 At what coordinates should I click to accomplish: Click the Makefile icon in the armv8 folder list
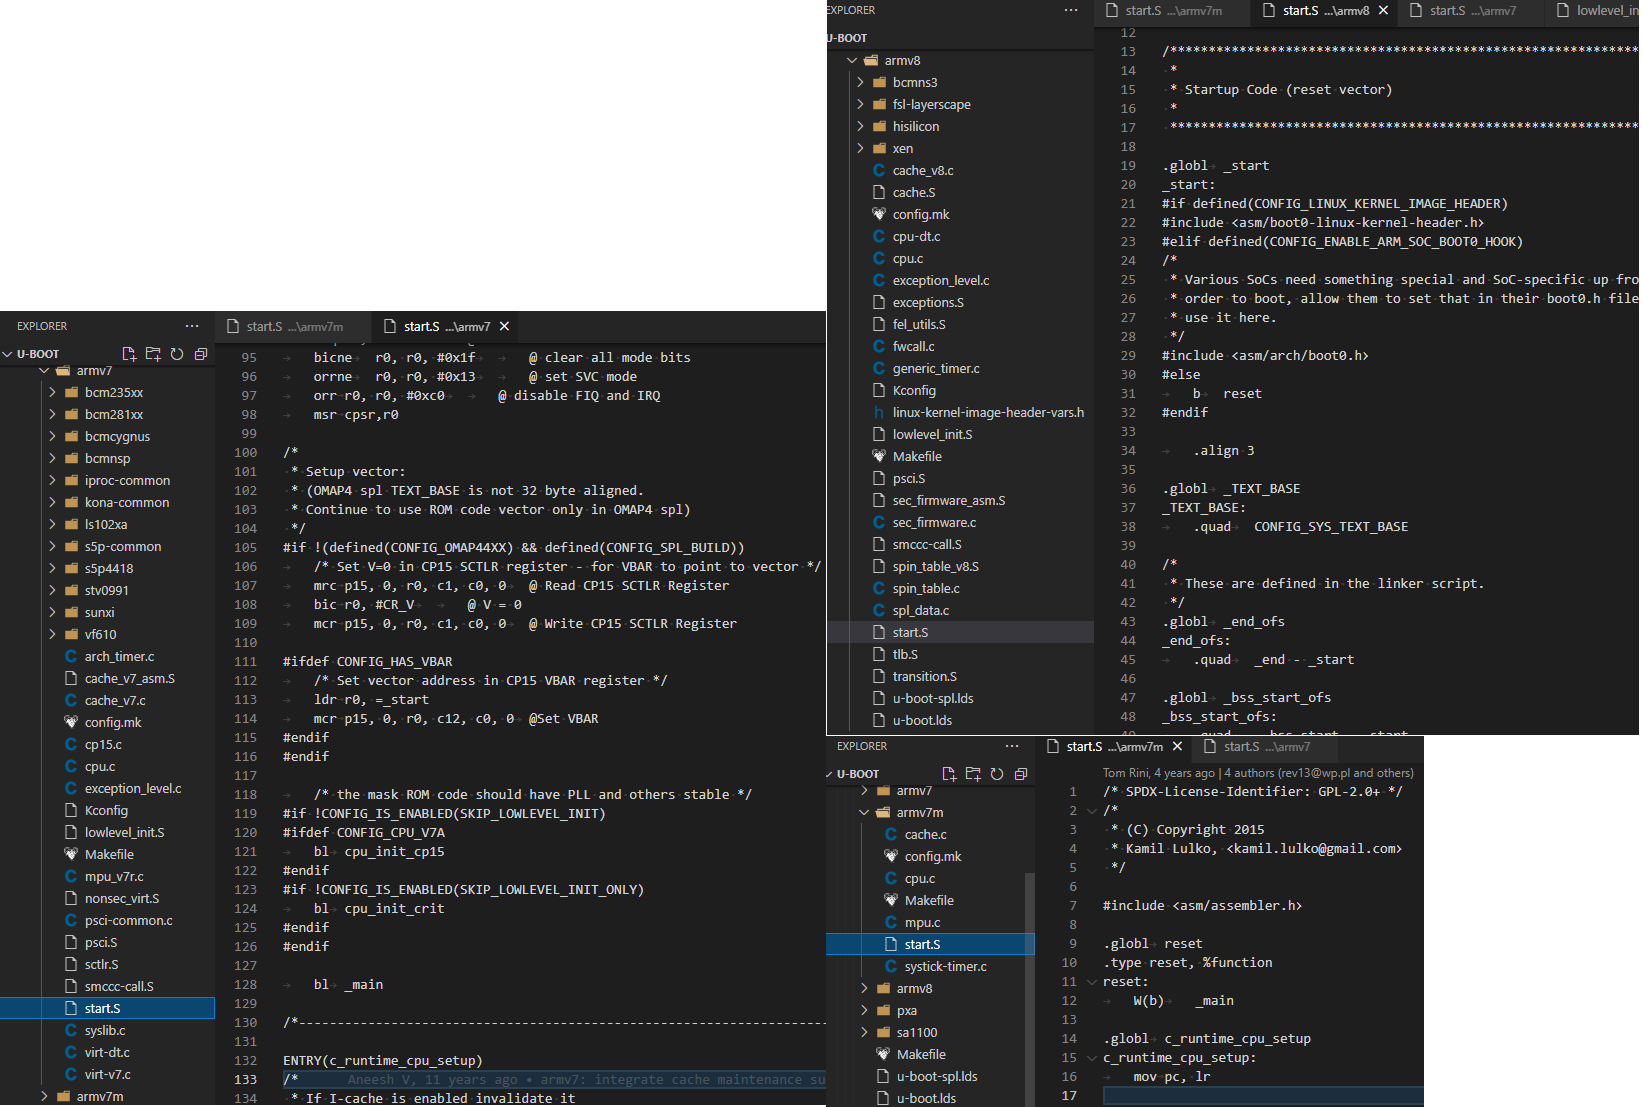coord(879,456)
